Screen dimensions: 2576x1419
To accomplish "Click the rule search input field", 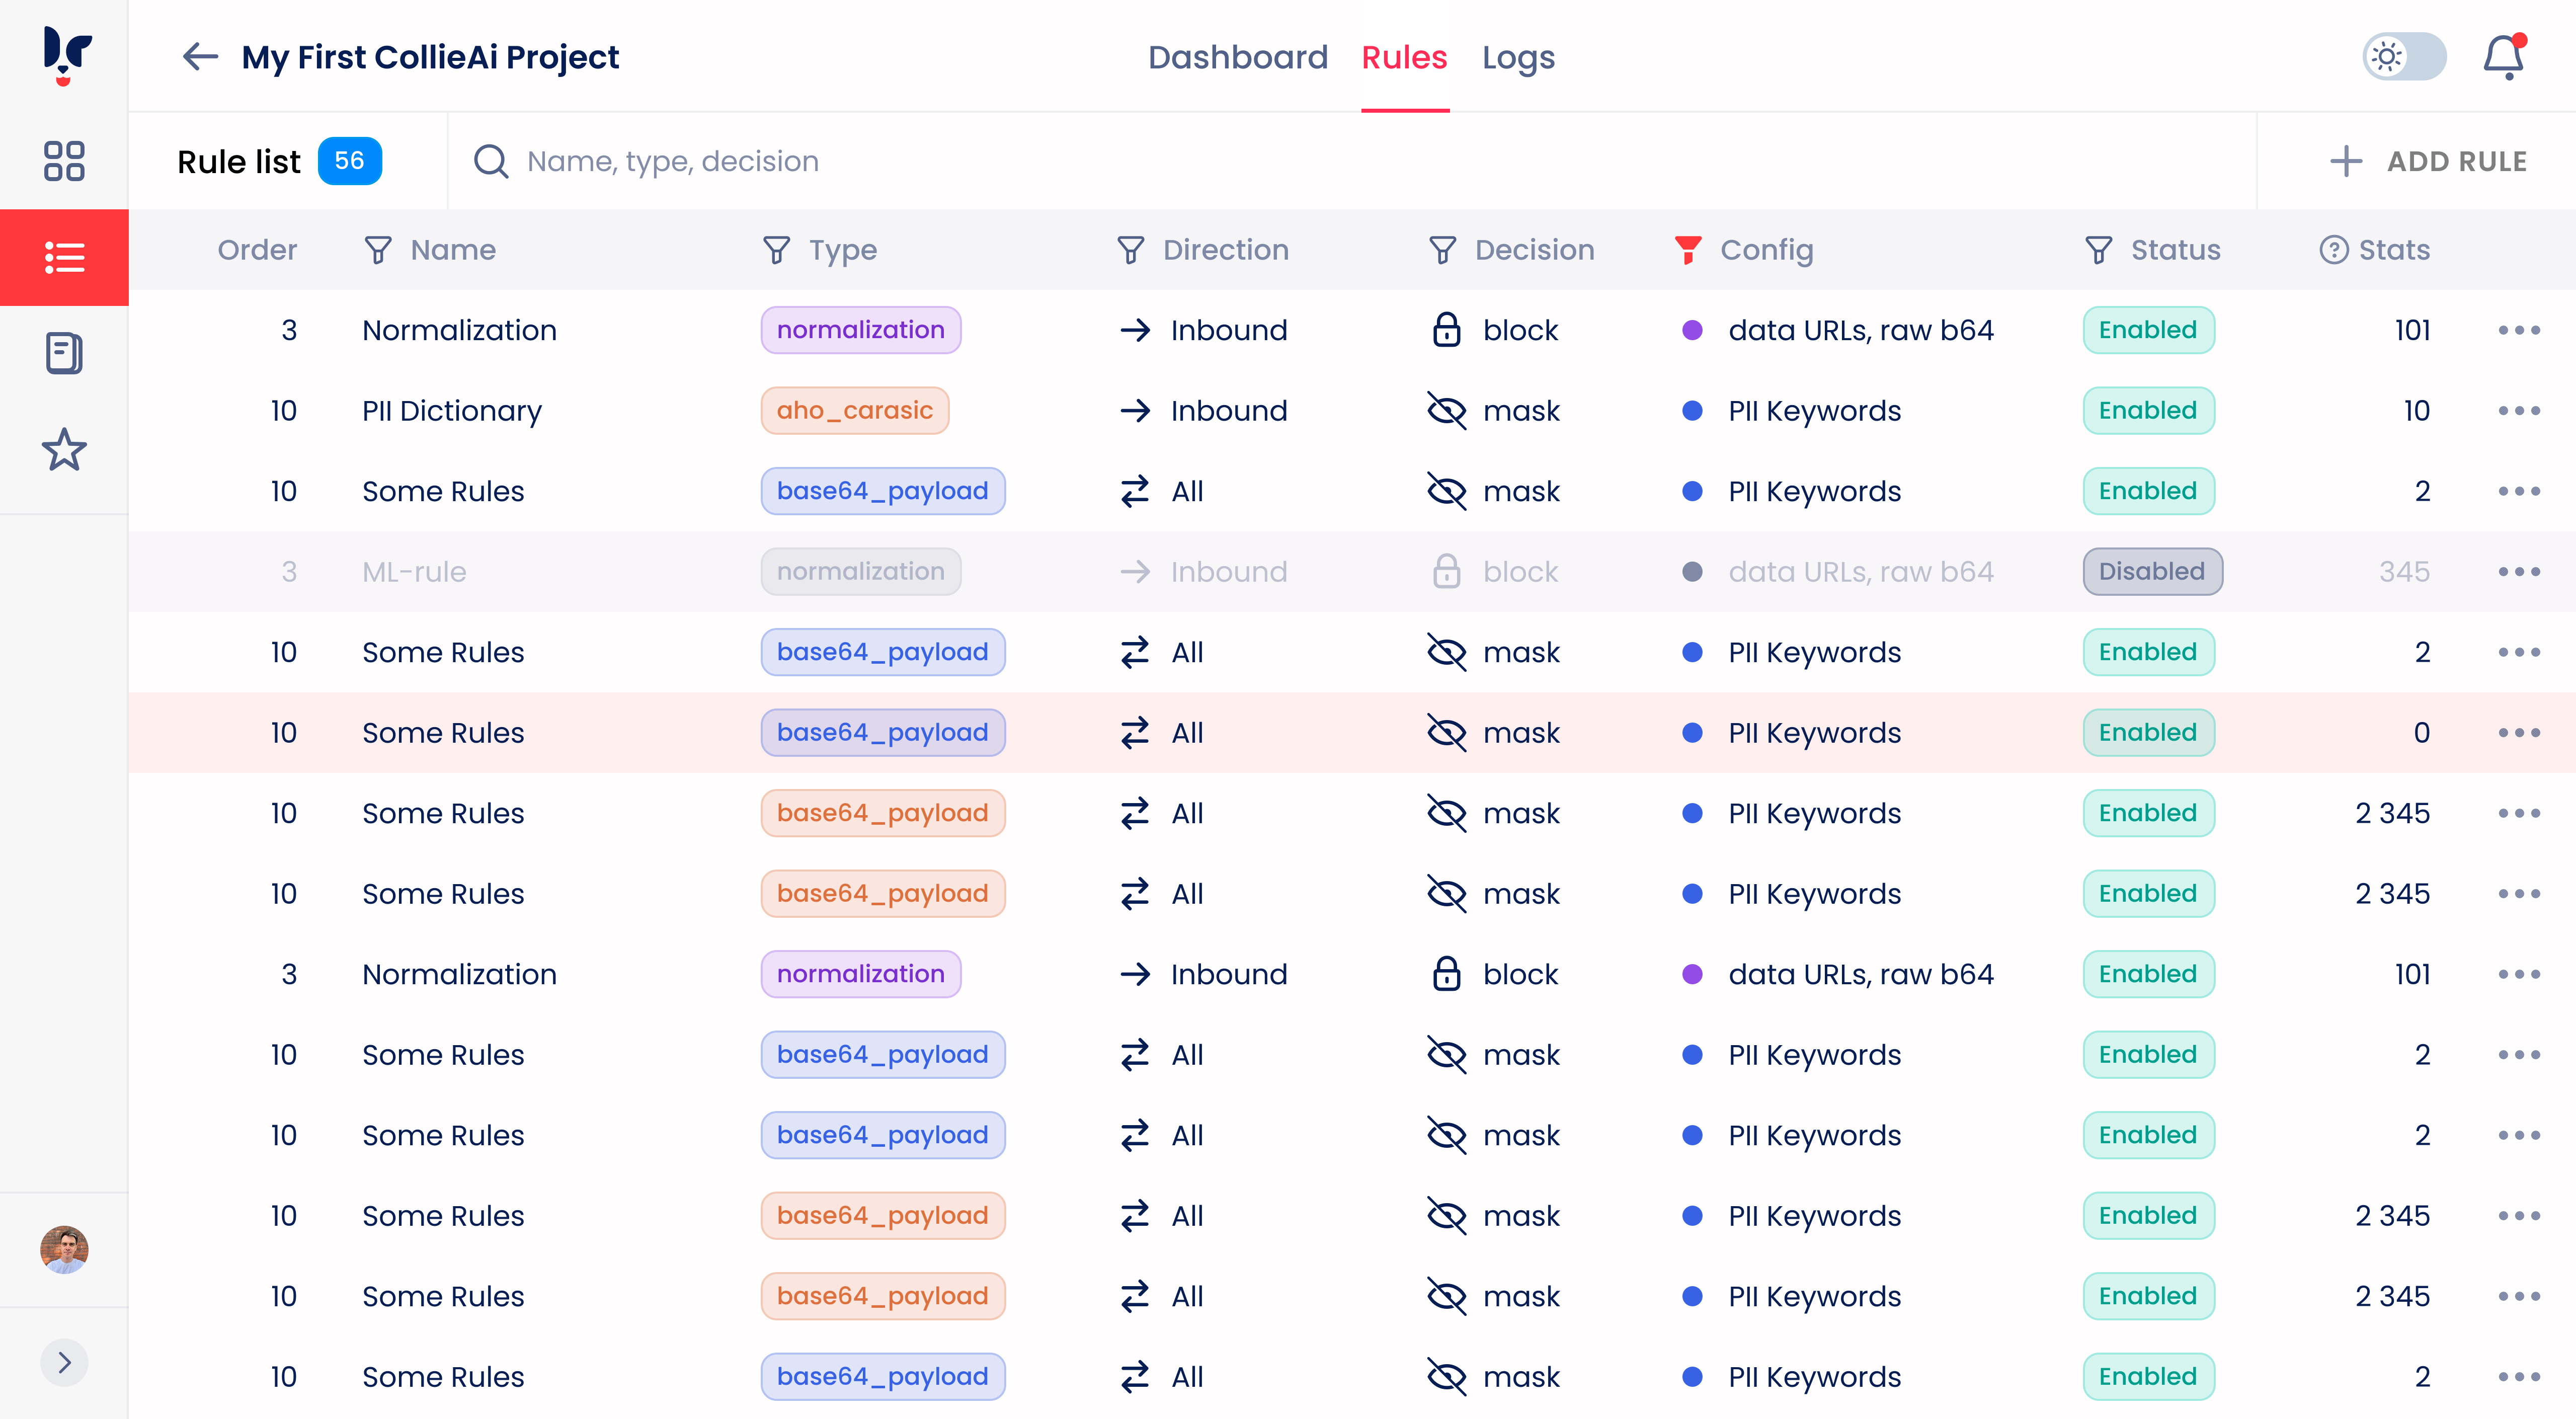I will (900, 160).
